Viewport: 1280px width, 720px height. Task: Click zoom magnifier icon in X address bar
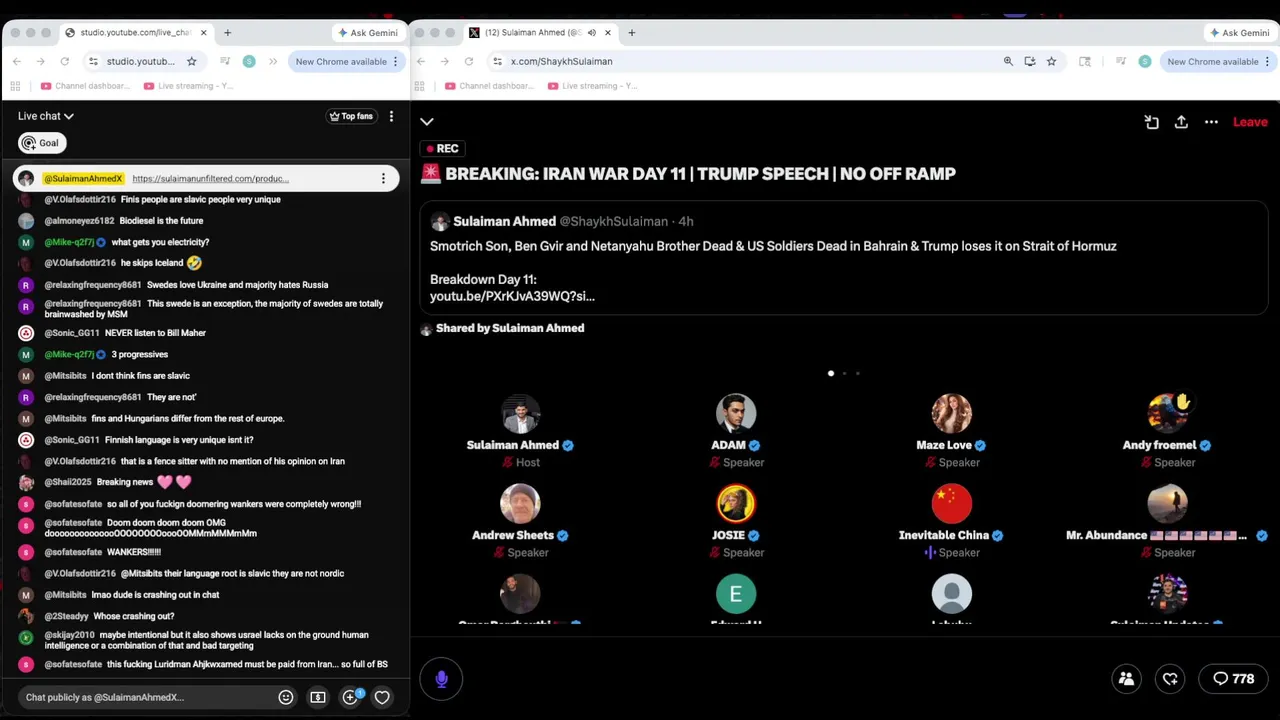click(x=1008, y=61)
